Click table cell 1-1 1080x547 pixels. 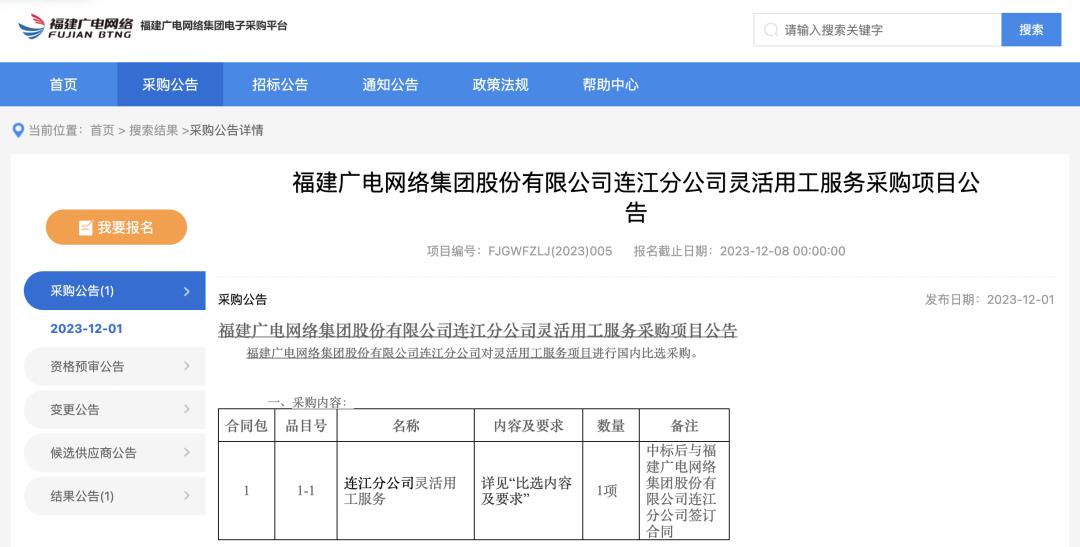click(x=306, y=491)
